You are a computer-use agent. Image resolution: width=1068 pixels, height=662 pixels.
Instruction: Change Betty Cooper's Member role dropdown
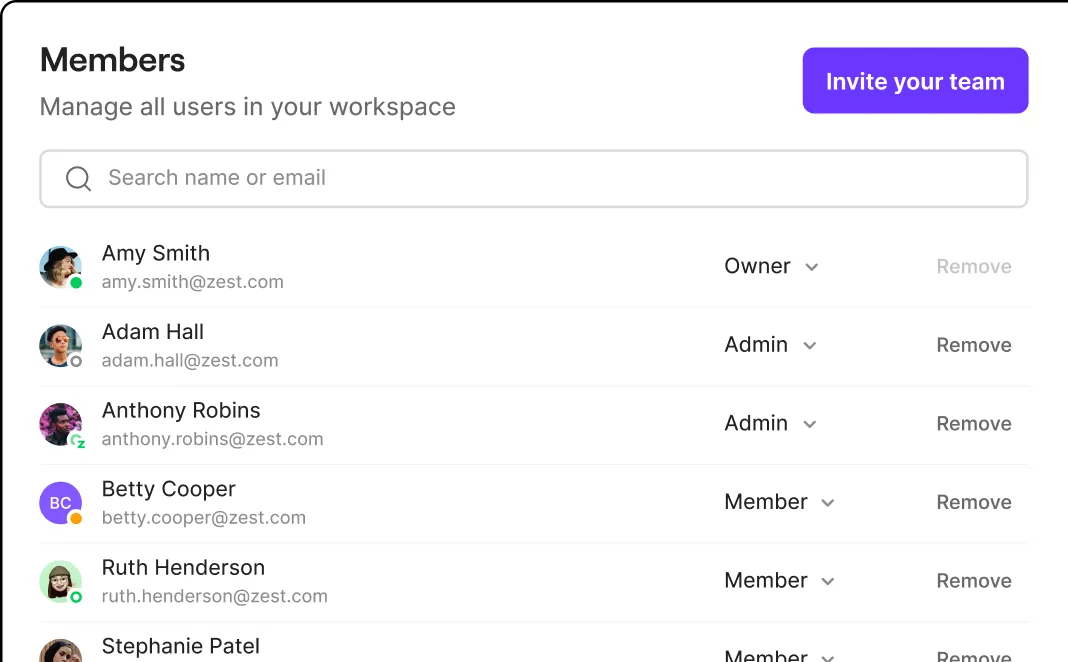[779, 502]
